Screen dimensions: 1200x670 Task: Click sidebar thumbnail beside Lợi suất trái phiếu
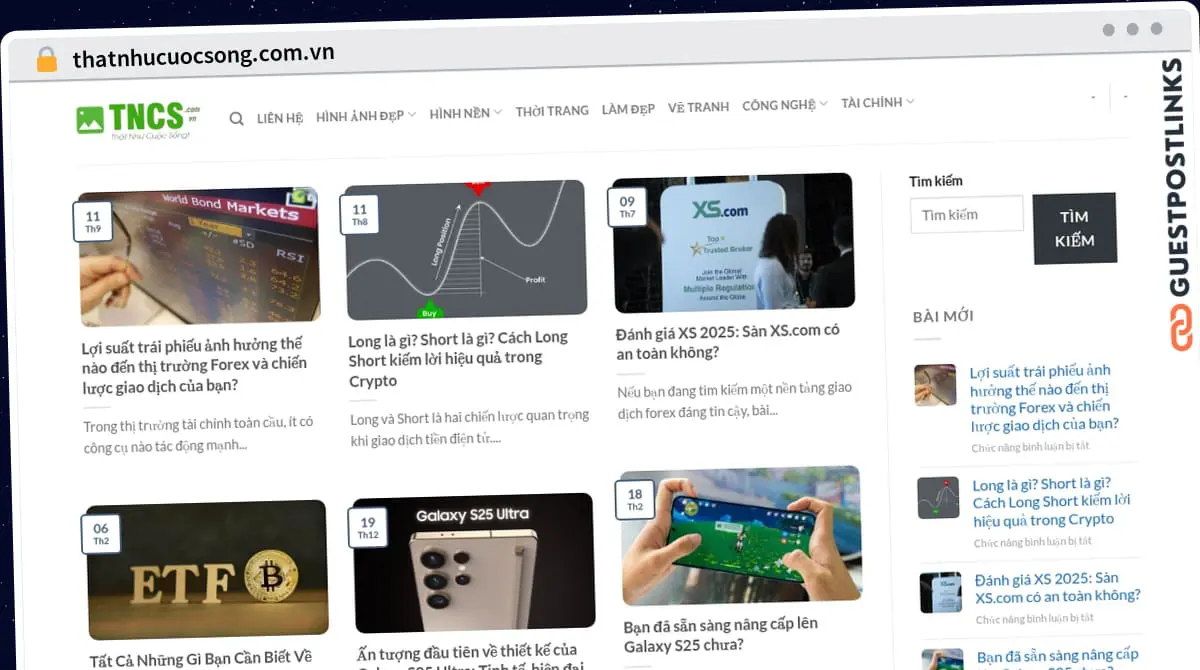coord(935,385)
